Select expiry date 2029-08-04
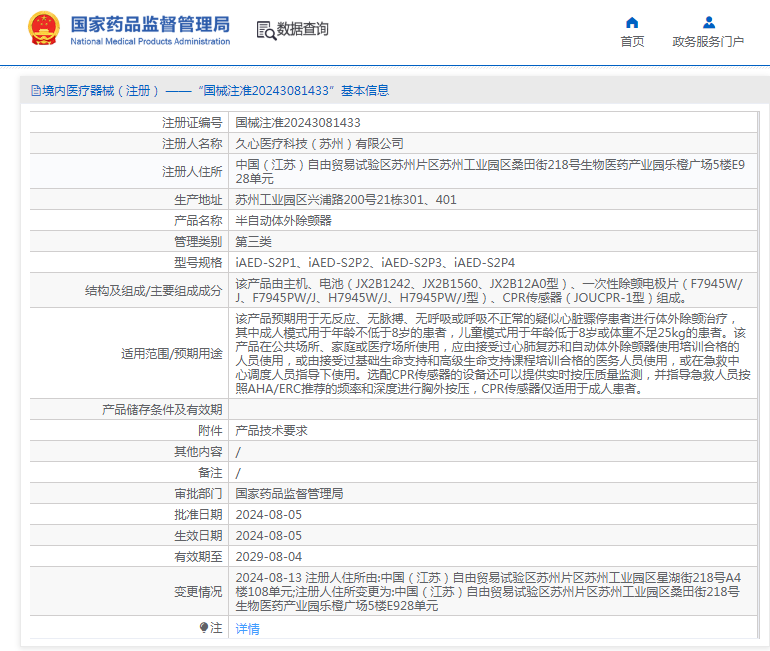The width and height of the screenshot is (770, 651). (269, 557)
